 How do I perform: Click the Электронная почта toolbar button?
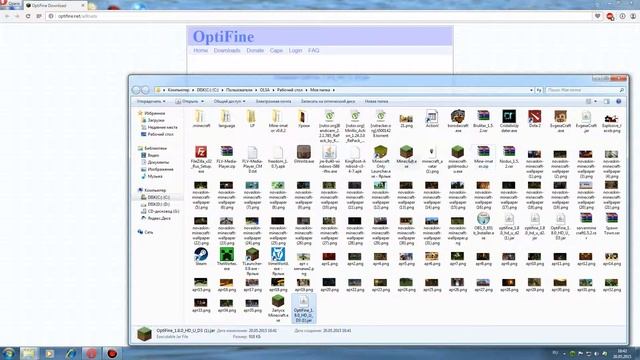273,101
